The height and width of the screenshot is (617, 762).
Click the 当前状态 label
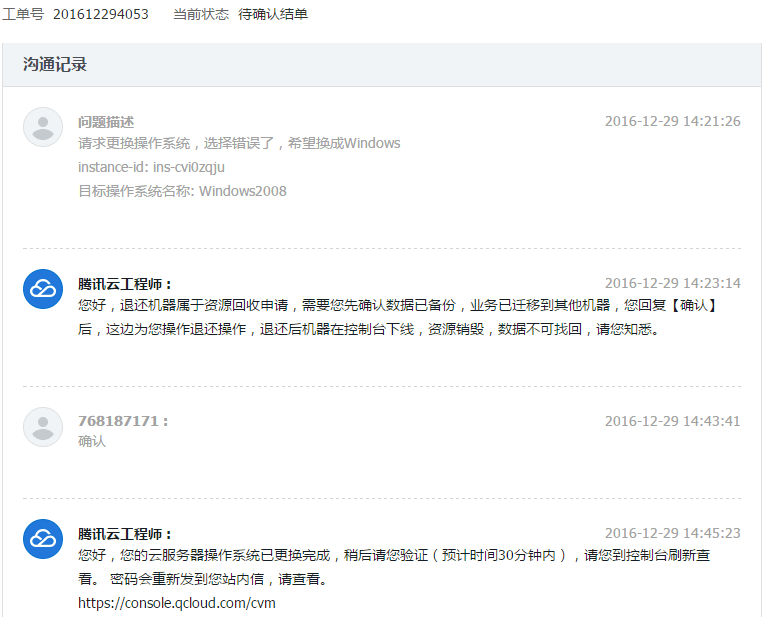201,14
